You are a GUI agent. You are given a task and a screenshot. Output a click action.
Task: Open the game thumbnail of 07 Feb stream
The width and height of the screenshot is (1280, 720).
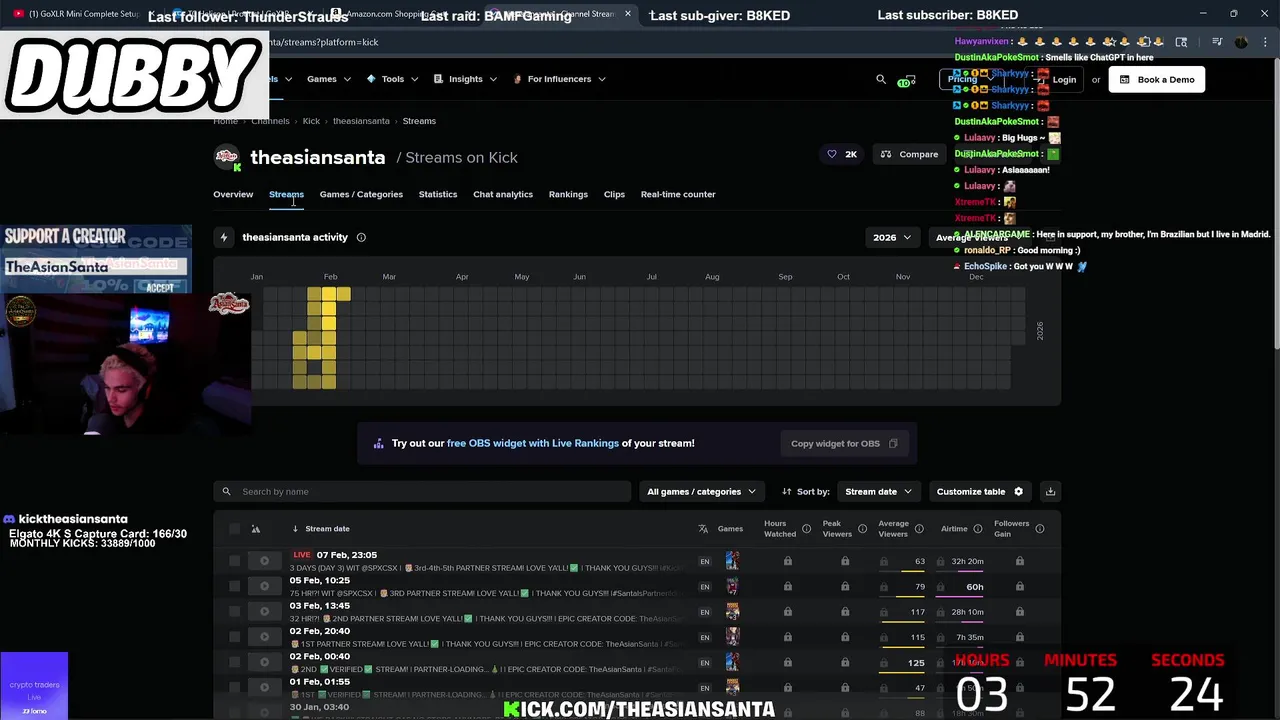[x=732, y=561]
